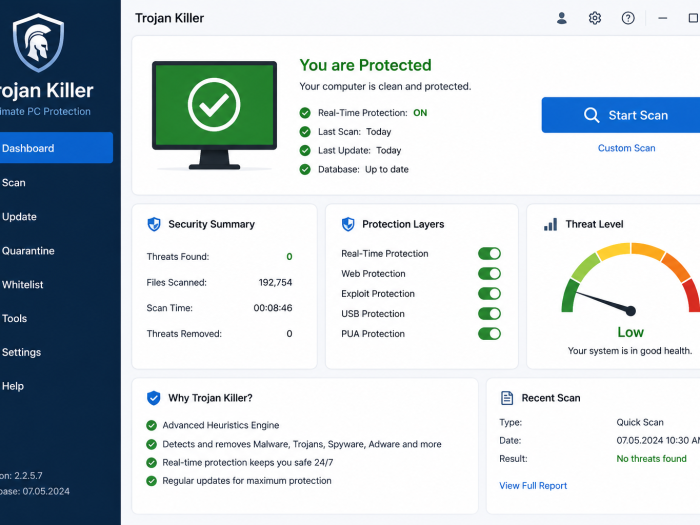Click the help question mark icon

(x=628, y=18)
